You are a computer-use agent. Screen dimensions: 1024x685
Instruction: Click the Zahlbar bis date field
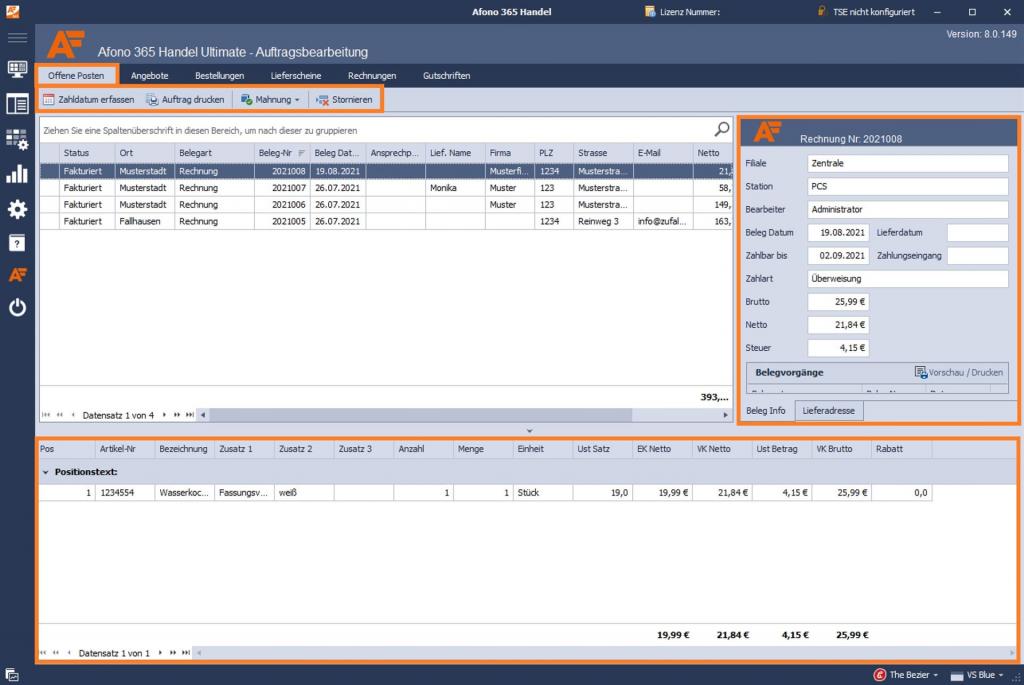coord(838,255)
